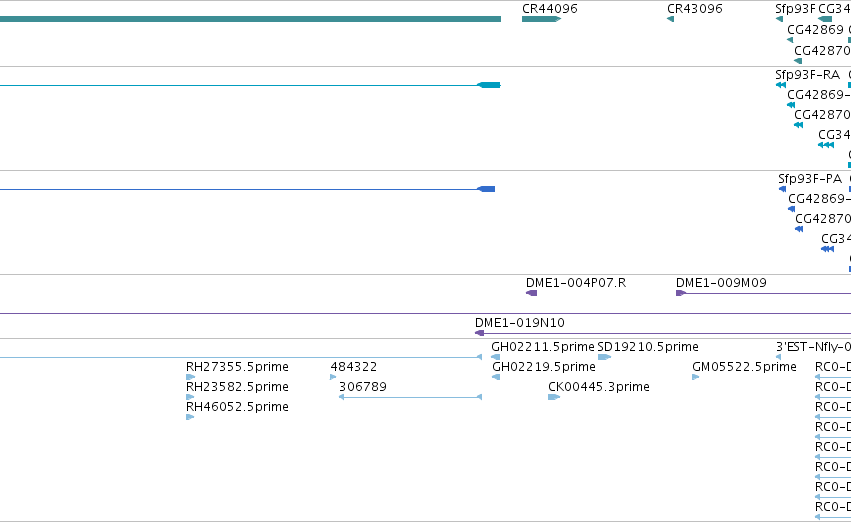Select the Sfp93F-PA protein label
The height and width of the screenshot is (522, 851).
[x=810, y=179]
